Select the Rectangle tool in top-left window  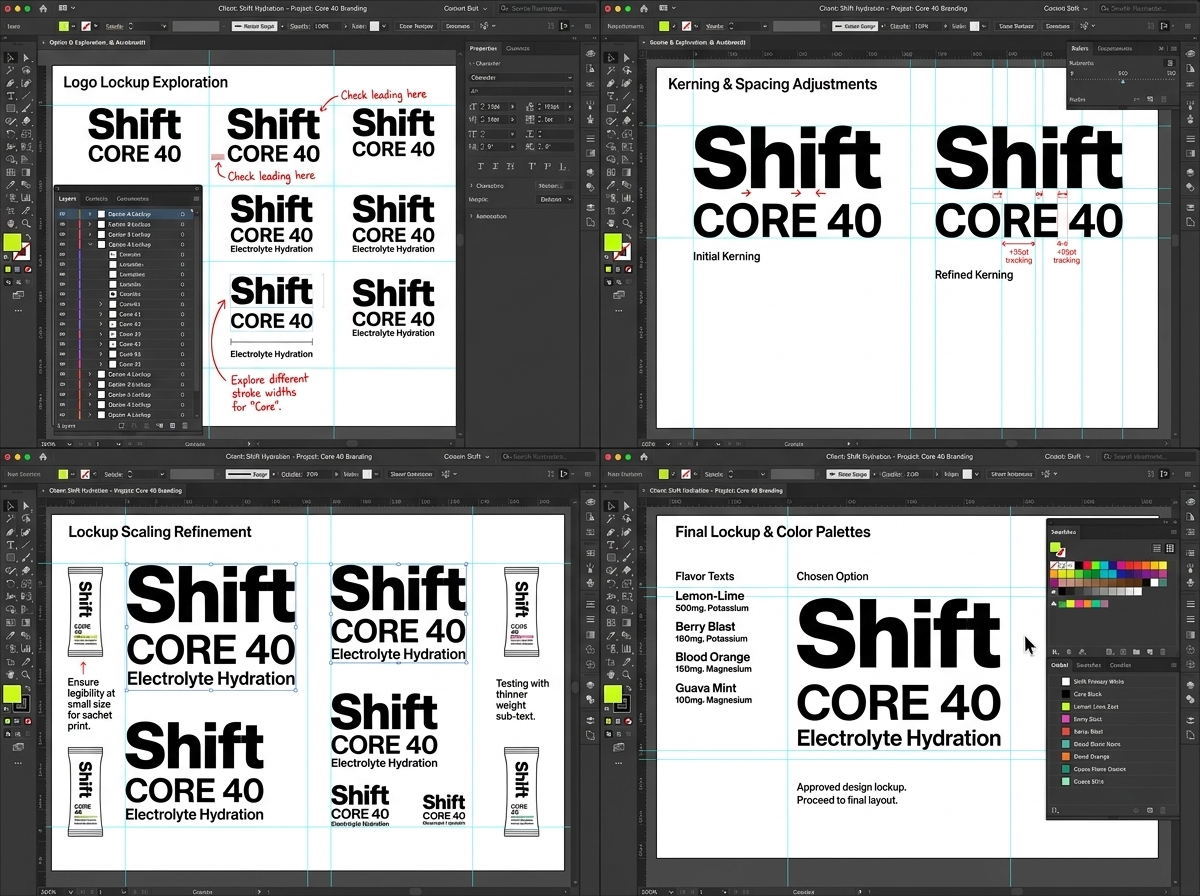click(10, 108)
